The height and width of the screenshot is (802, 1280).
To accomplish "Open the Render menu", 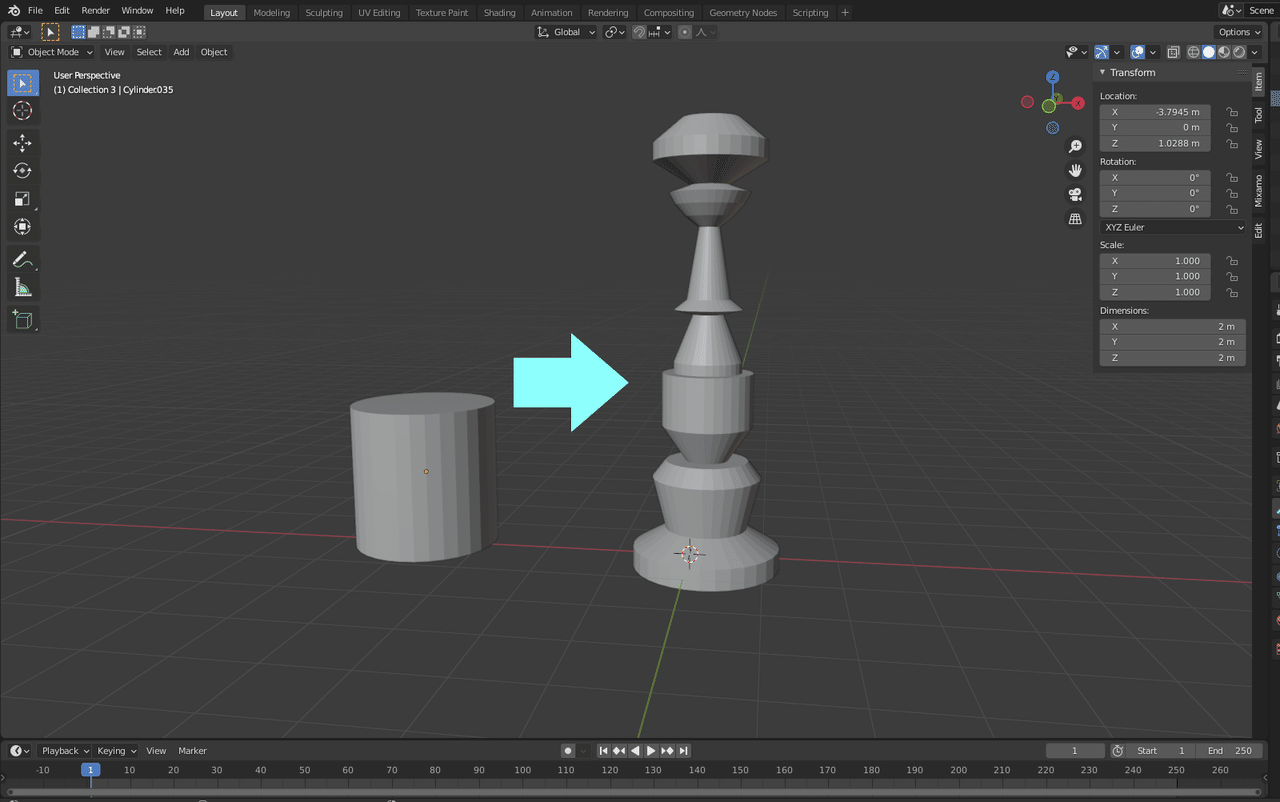I will click(x=95, y=10).
